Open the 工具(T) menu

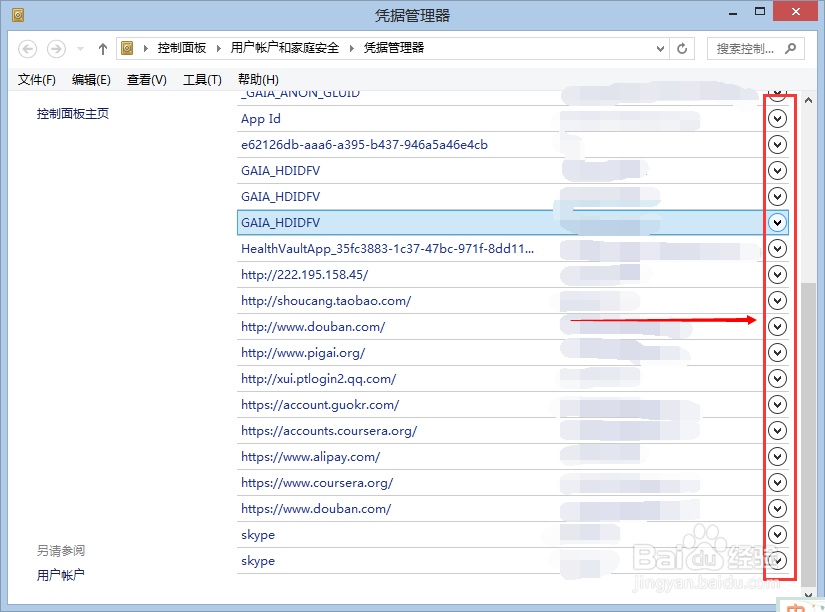click(x=202, y=79)
